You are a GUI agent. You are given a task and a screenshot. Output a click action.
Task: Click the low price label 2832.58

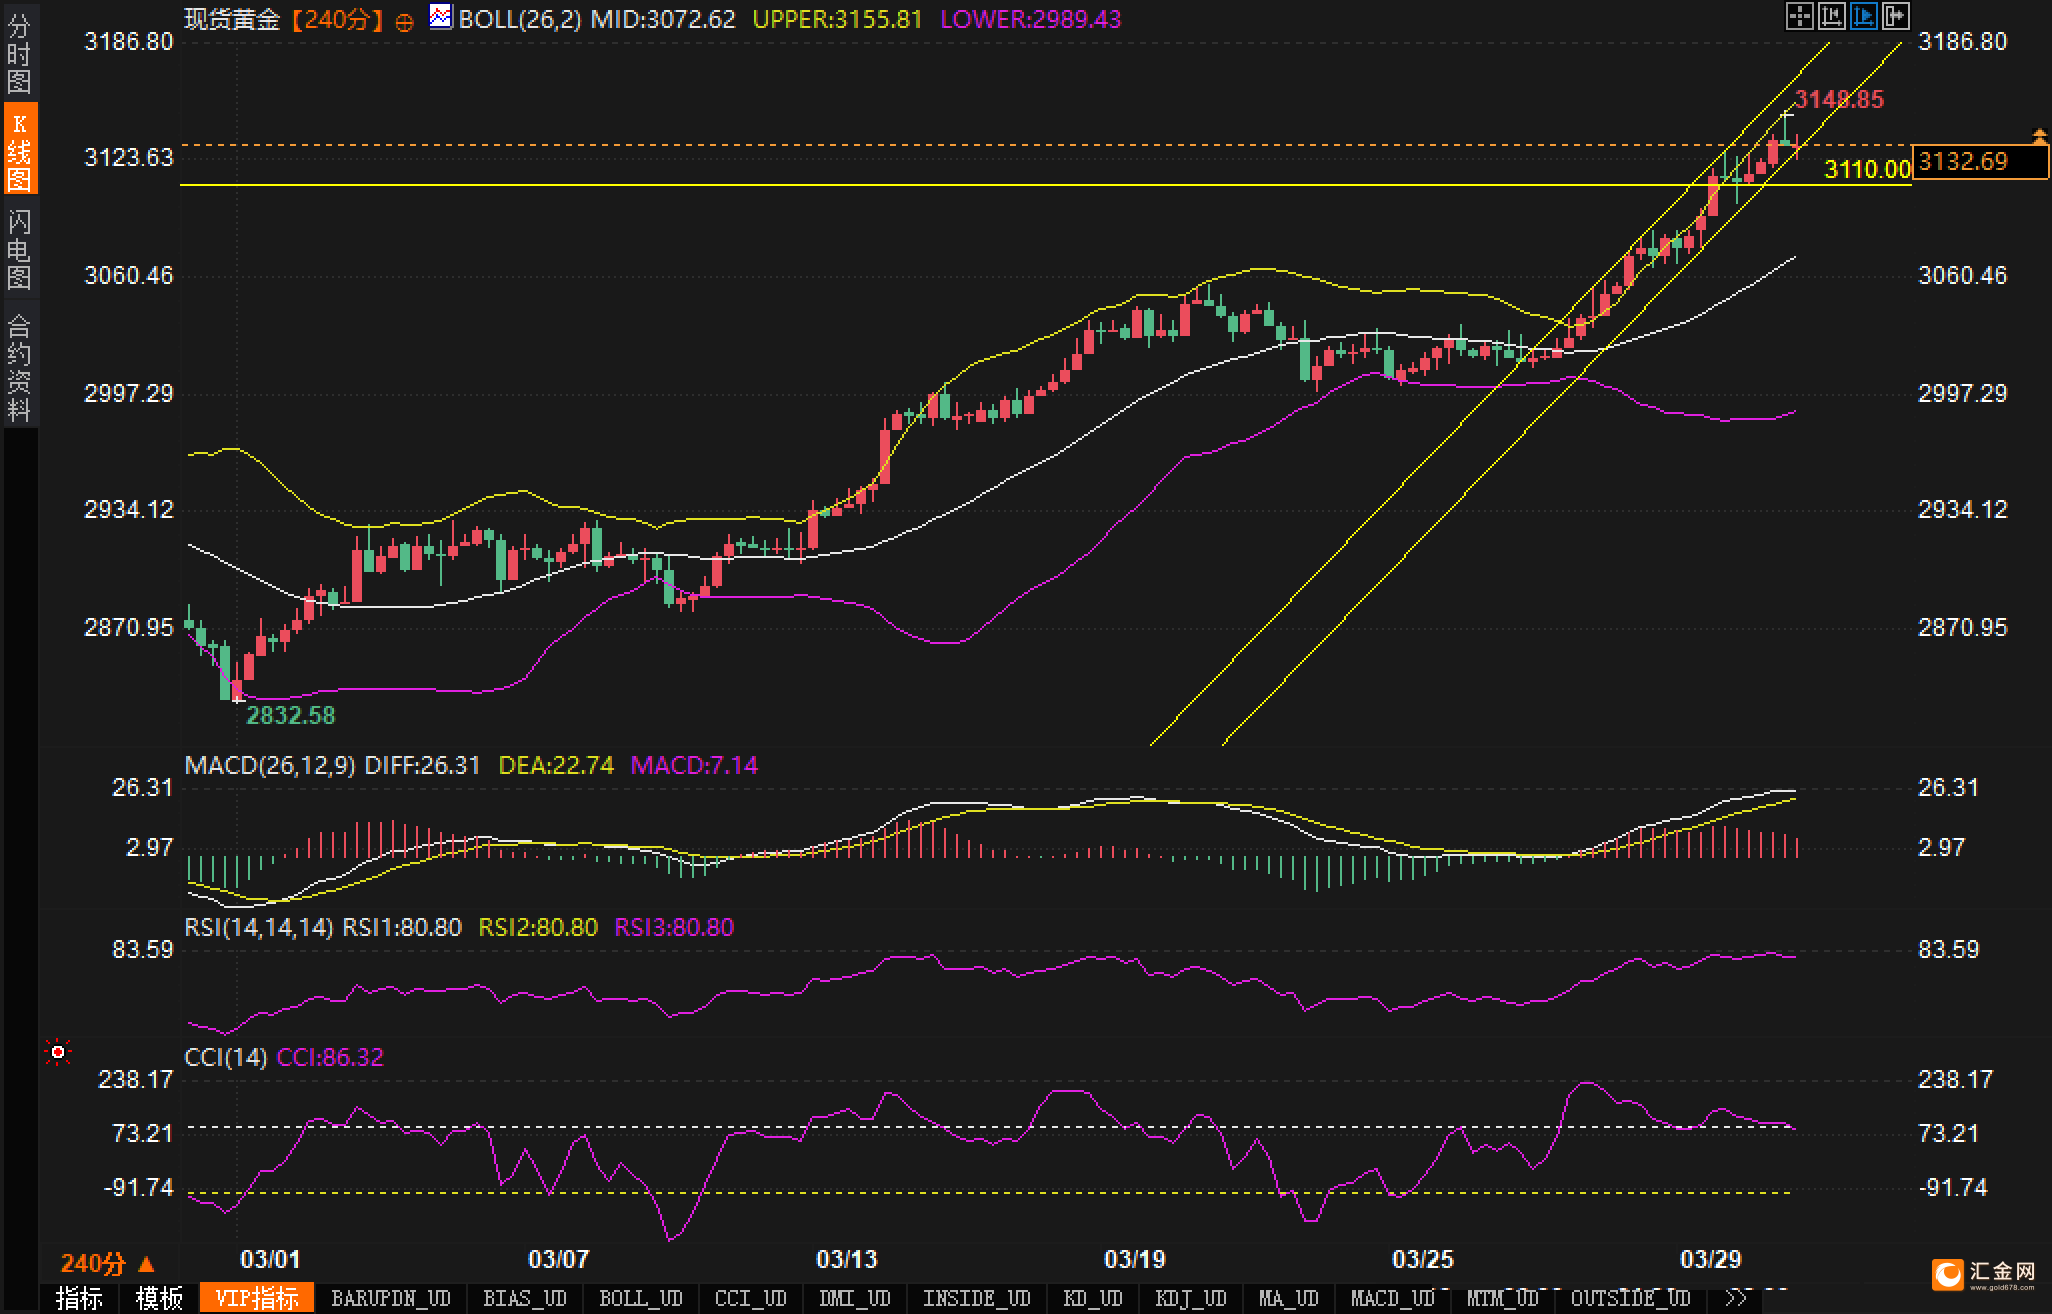(291, 715)
